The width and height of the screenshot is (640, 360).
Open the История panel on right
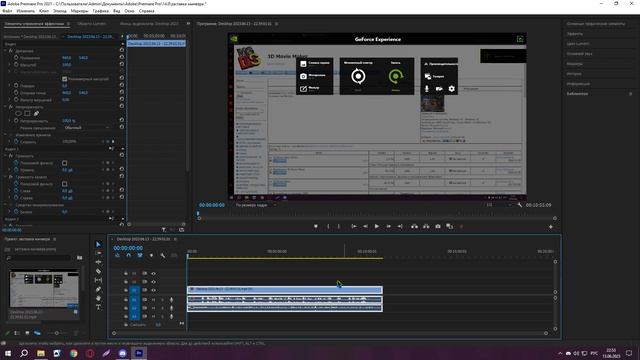pyautogui.click(x=574, y=74)
